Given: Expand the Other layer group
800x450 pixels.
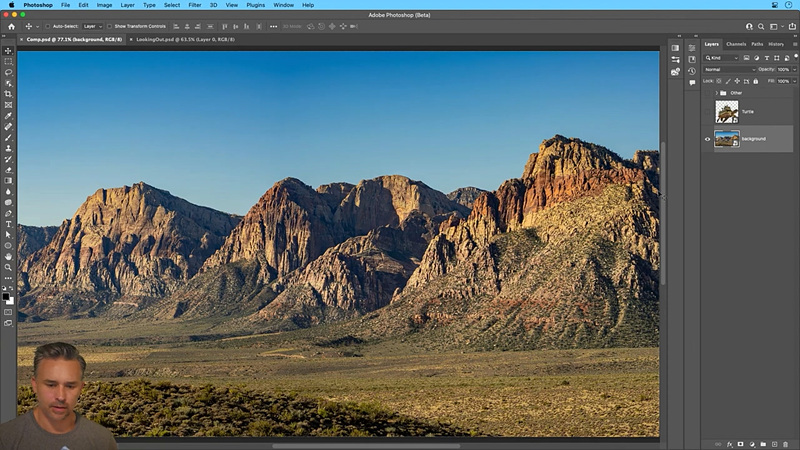Looking at the screenshot, I should coord(716,93).
